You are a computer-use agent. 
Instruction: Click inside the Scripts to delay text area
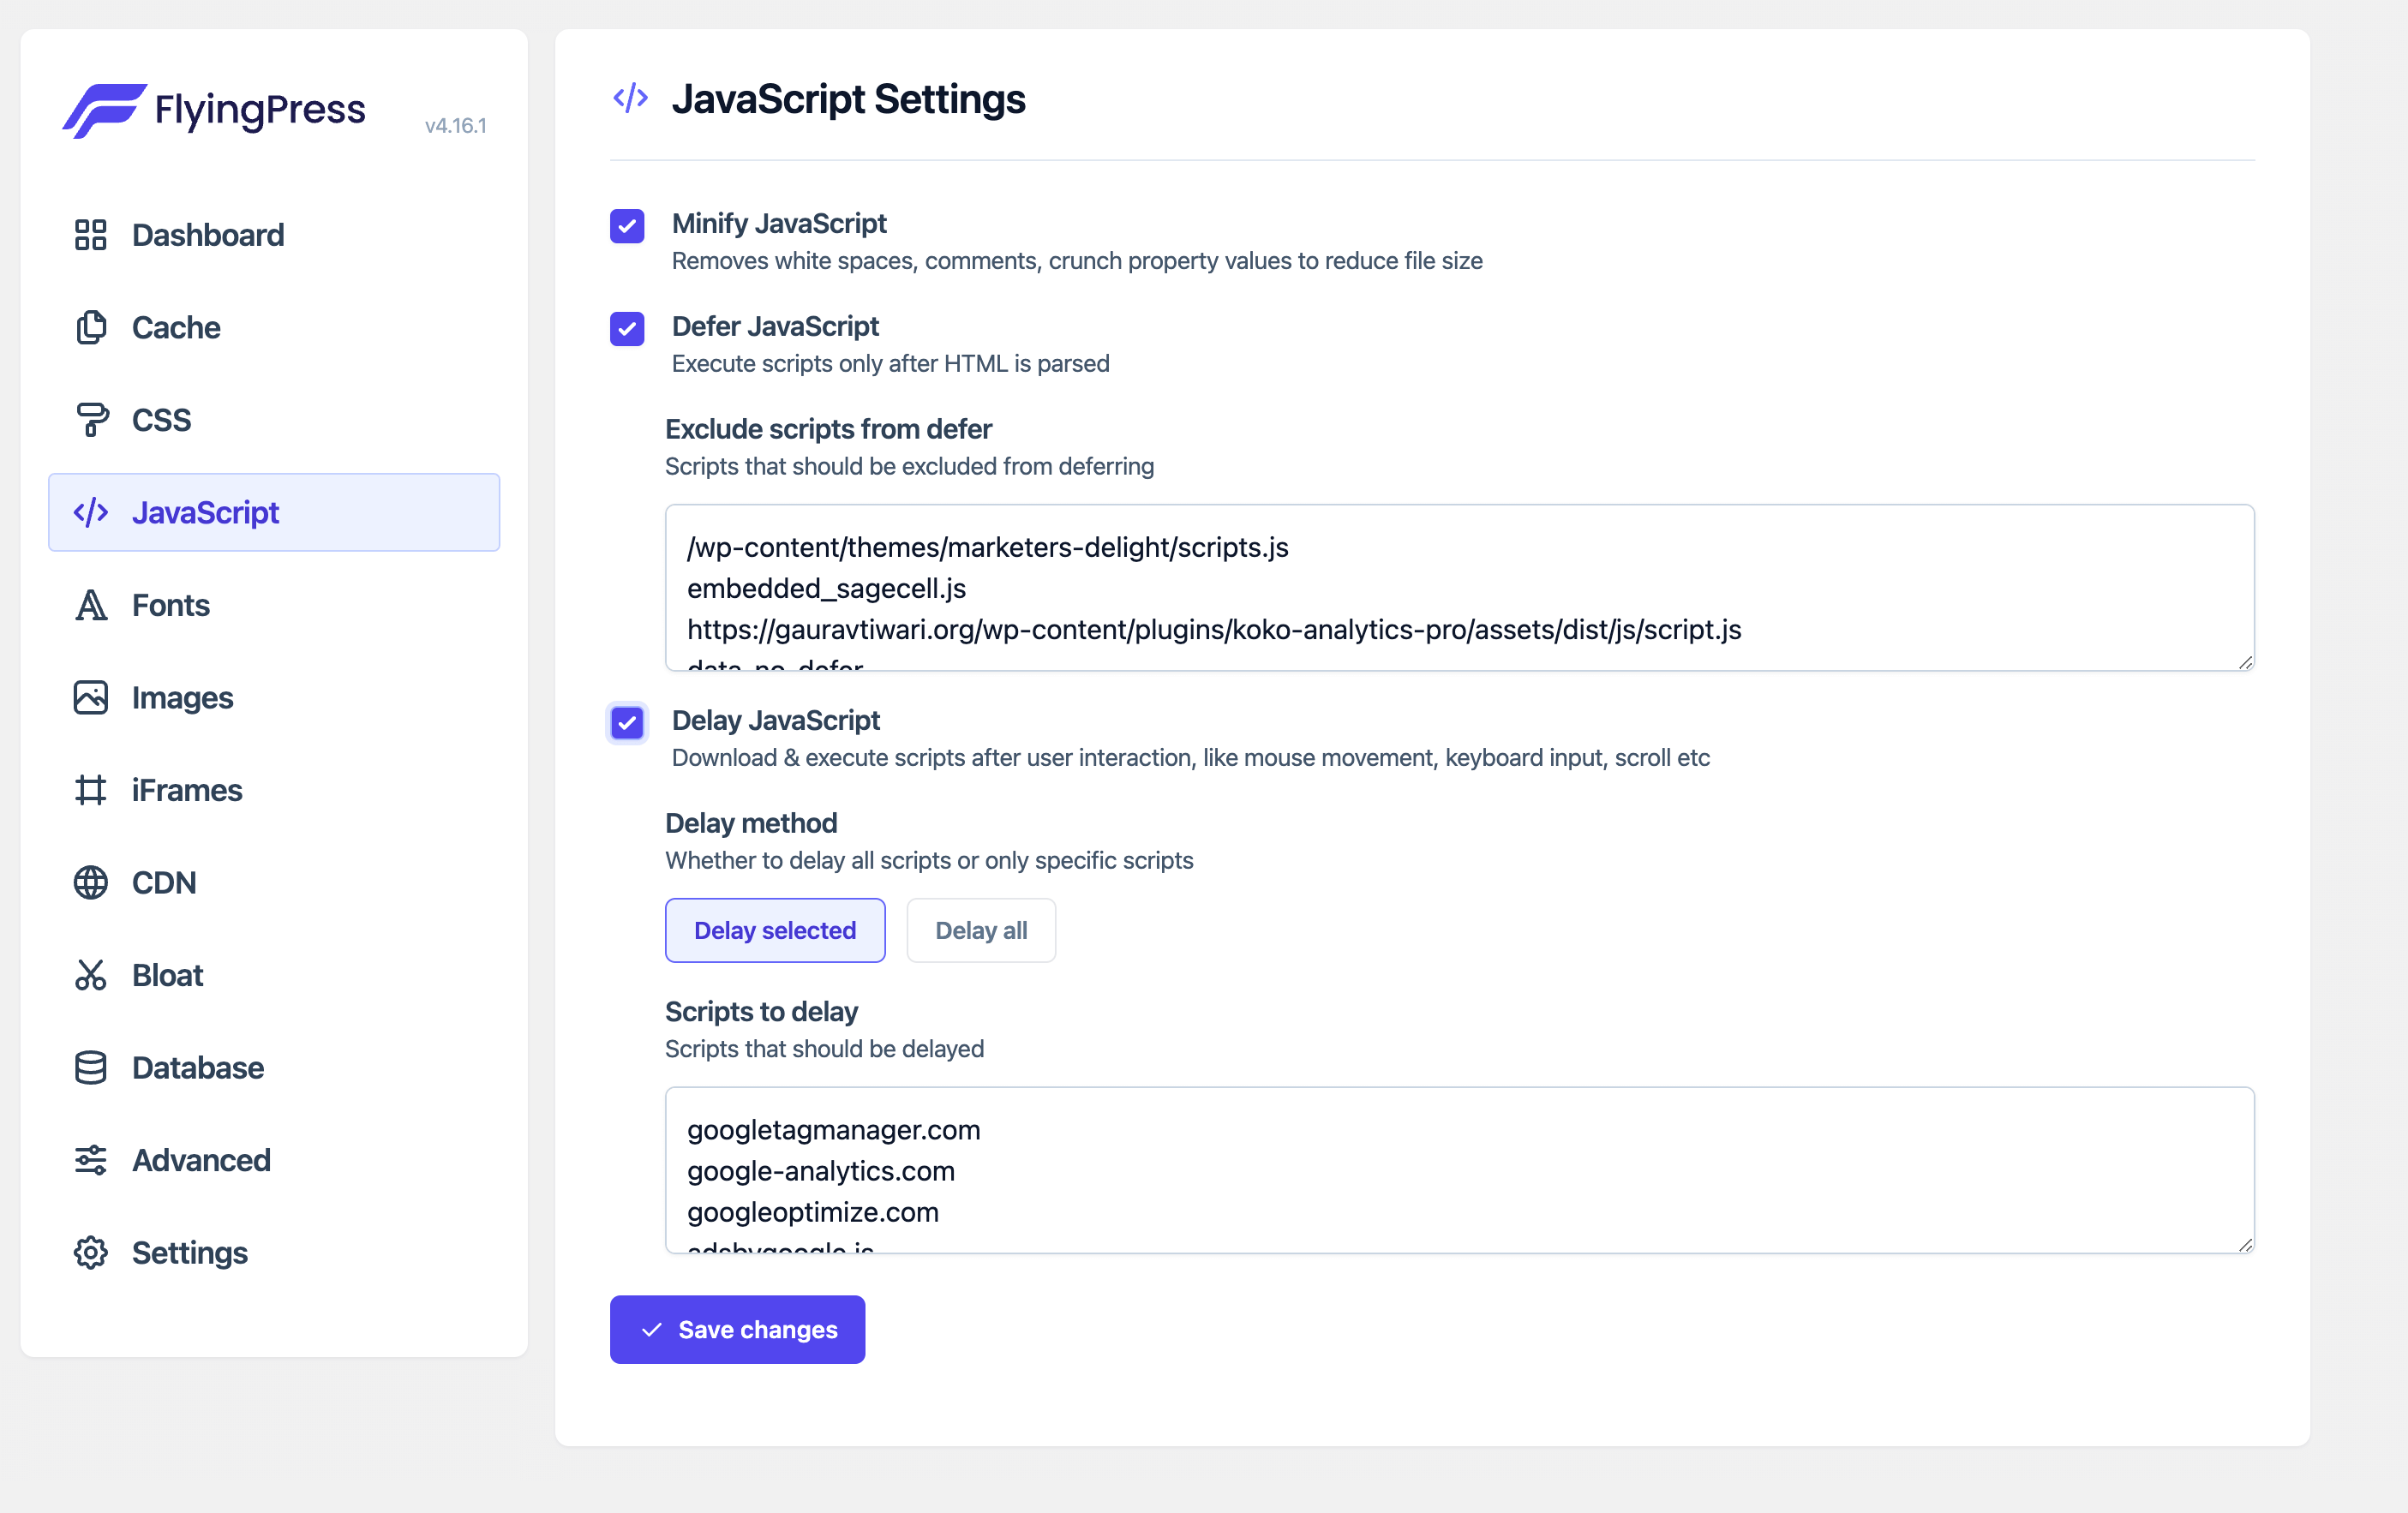tap(1450, 1170)
